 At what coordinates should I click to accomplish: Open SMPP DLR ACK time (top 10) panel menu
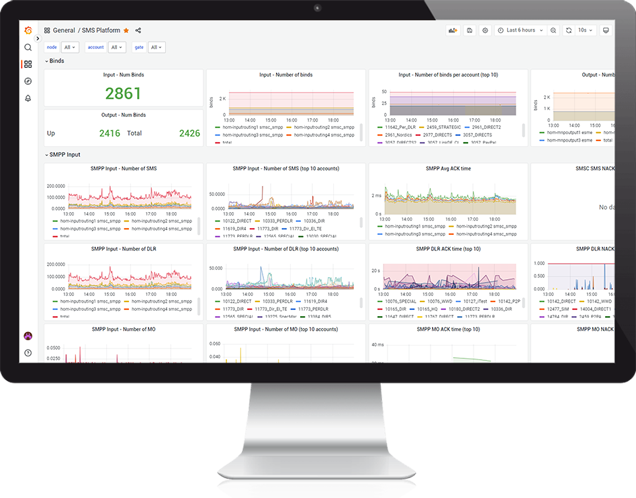pyautogui.click(x=448, y=249)
